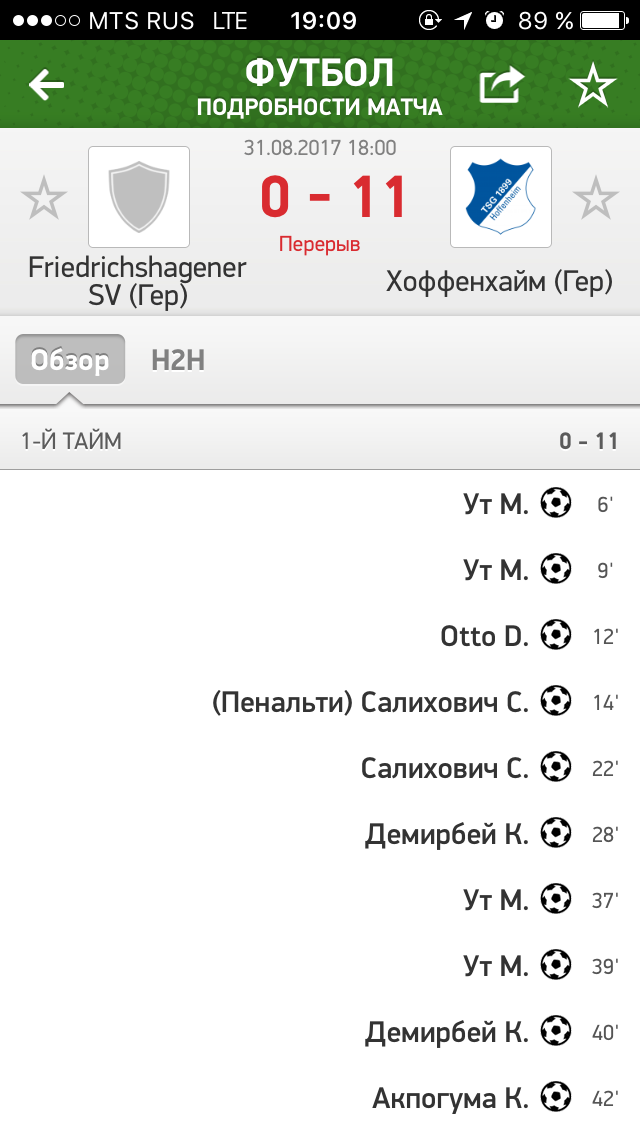The height and width of the screenshot is (1136, 640).
Task: Tap the battery icon in status bar
Action: click(608, 20)
